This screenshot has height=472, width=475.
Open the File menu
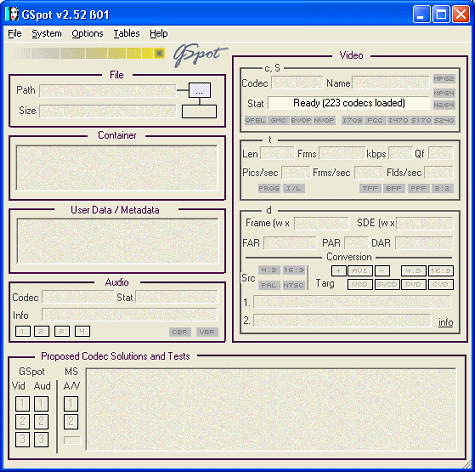[15, 34]
